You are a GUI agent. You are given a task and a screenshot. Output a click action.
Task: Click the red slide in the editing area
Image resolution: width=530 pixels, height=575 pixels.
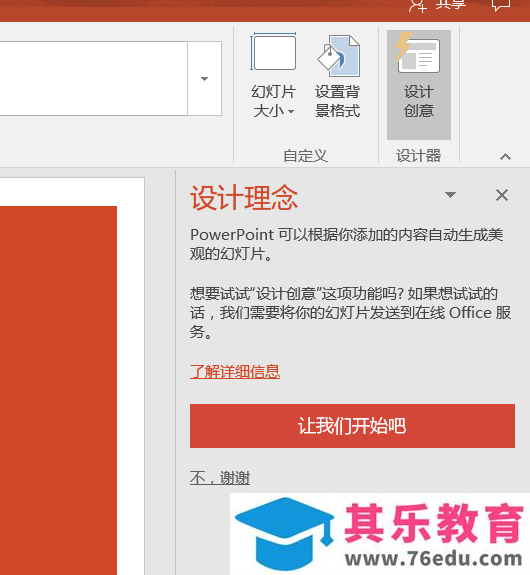[x=58, y=390]
